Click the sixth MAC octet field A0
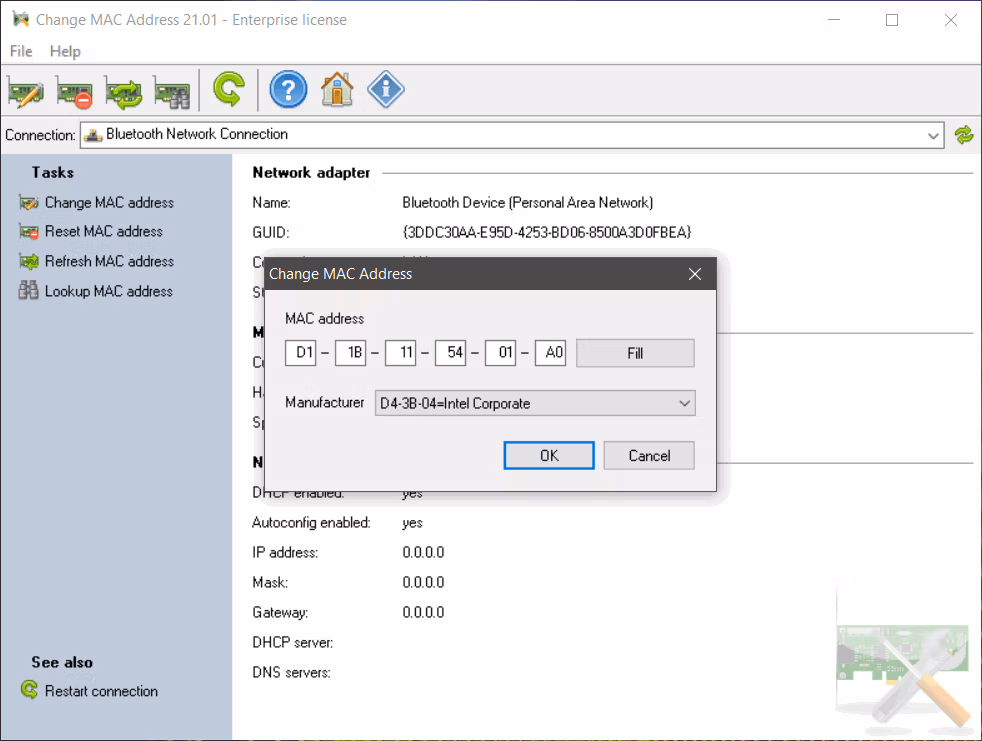 tap(551, 353)
